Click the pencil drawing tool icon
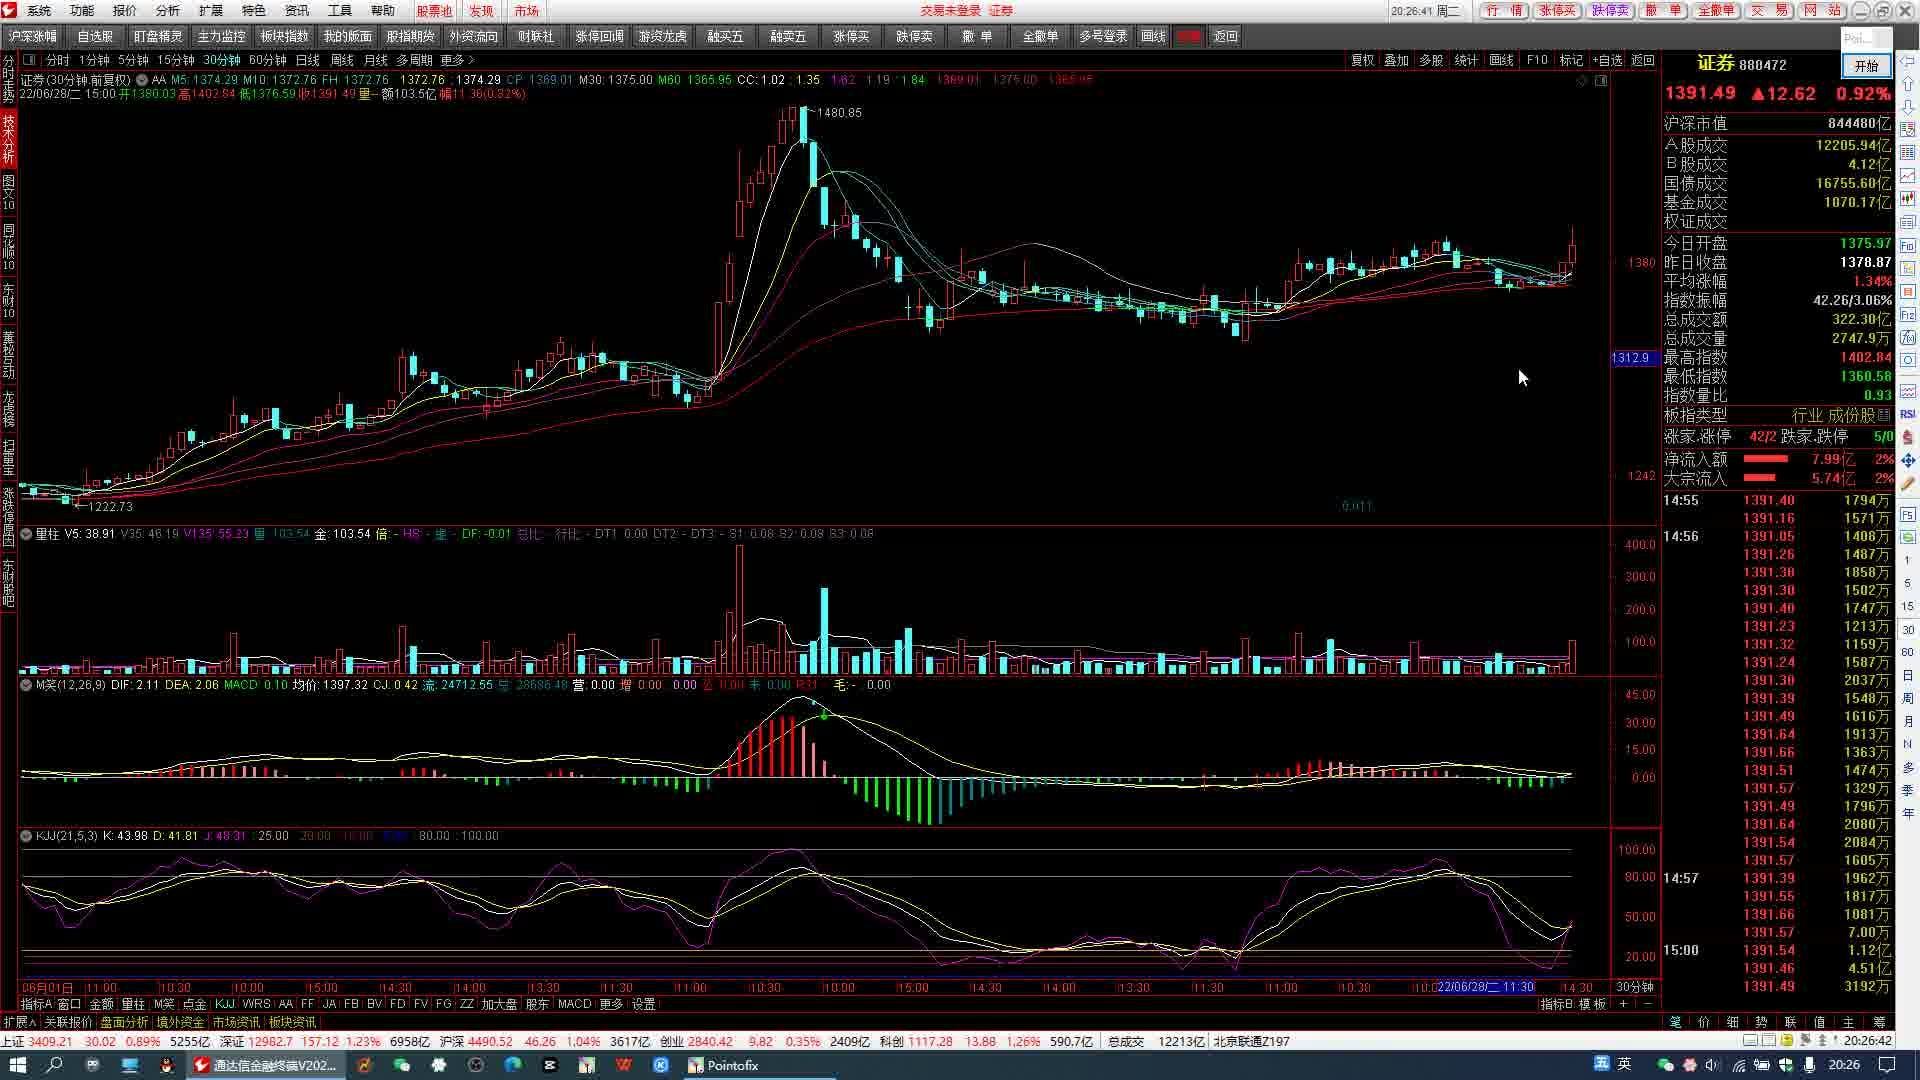 pos(1908,483)
